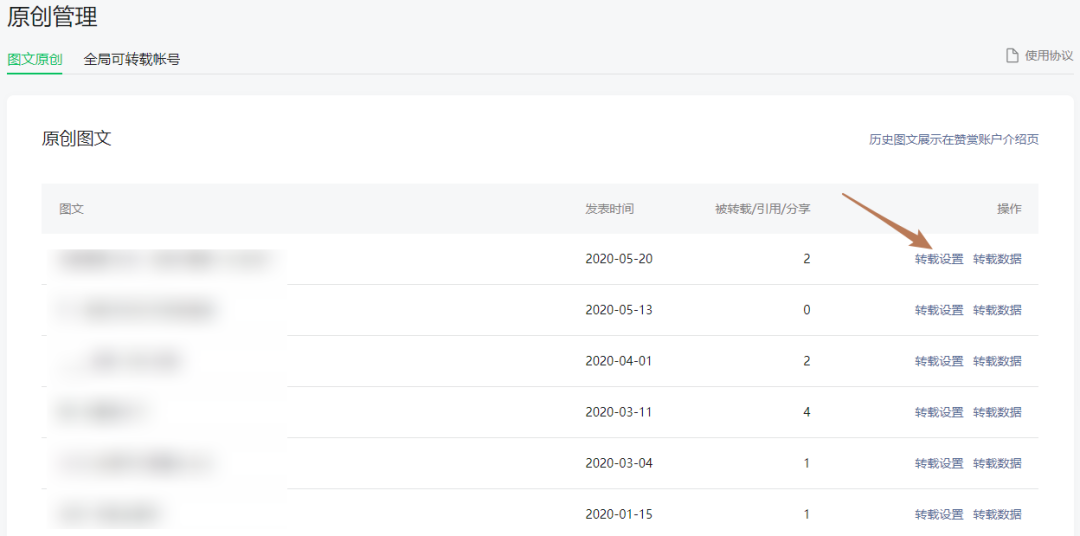View 转载数据 for the 2020-01-15 article
Screen dimensions: 1080x536
(997, 514)
